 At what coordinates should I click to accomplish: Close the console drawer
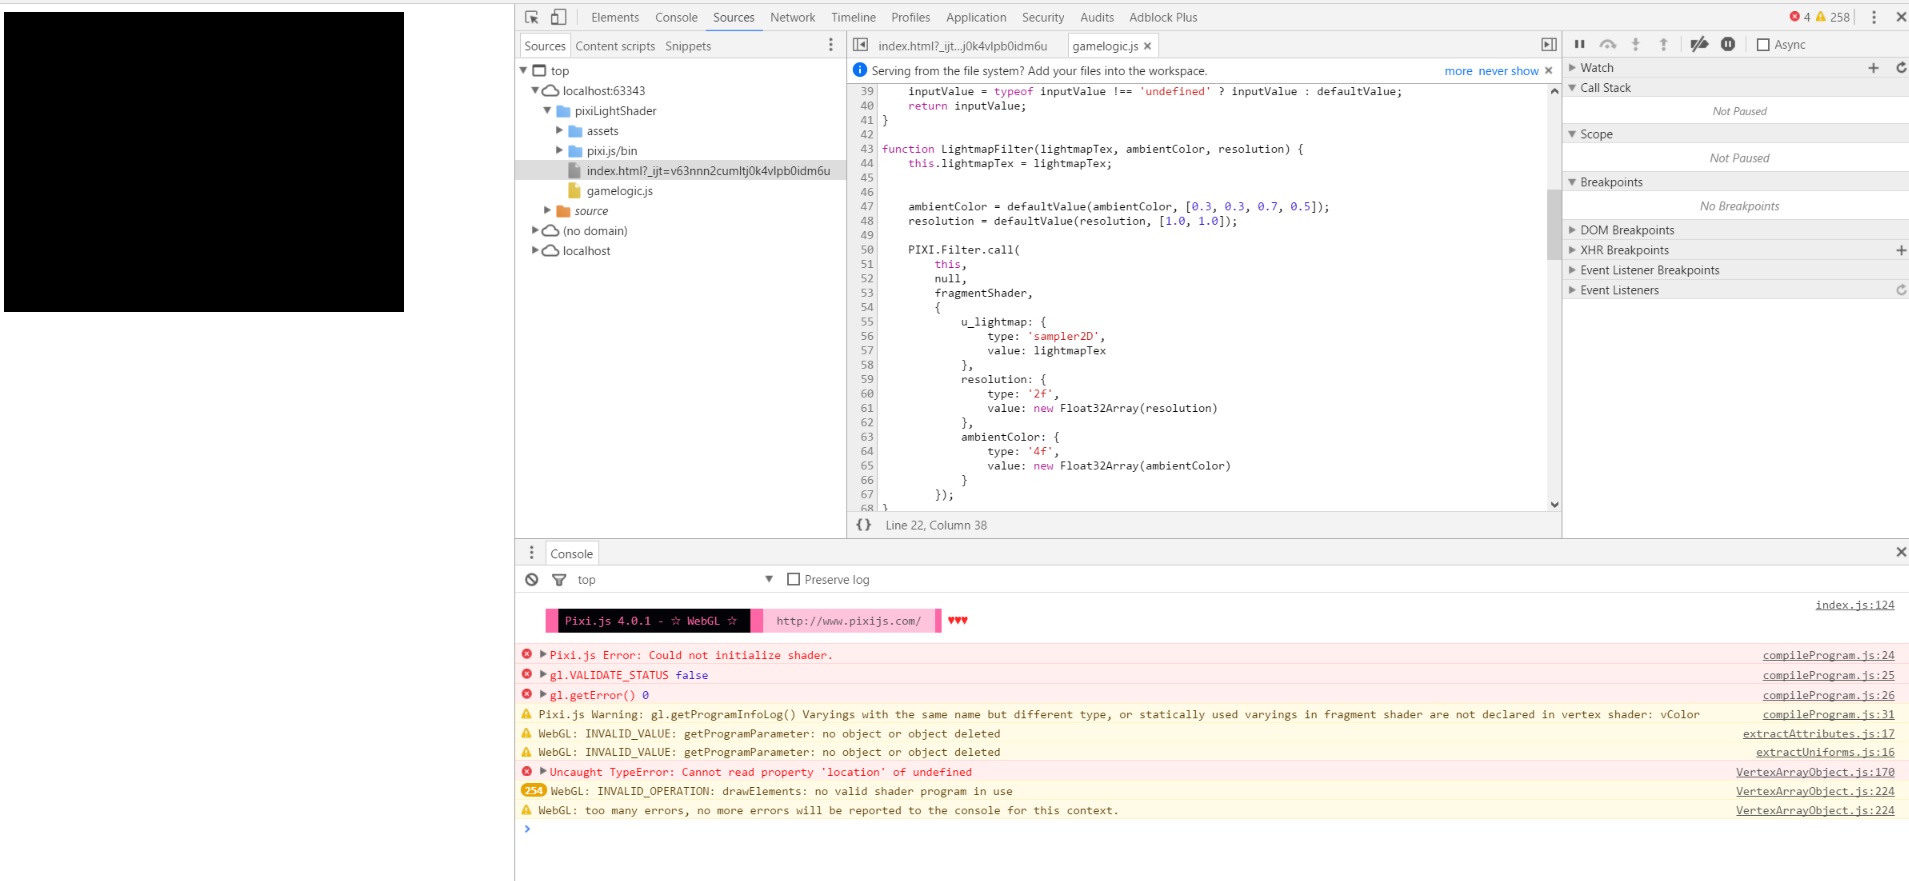coord(1901,552)
